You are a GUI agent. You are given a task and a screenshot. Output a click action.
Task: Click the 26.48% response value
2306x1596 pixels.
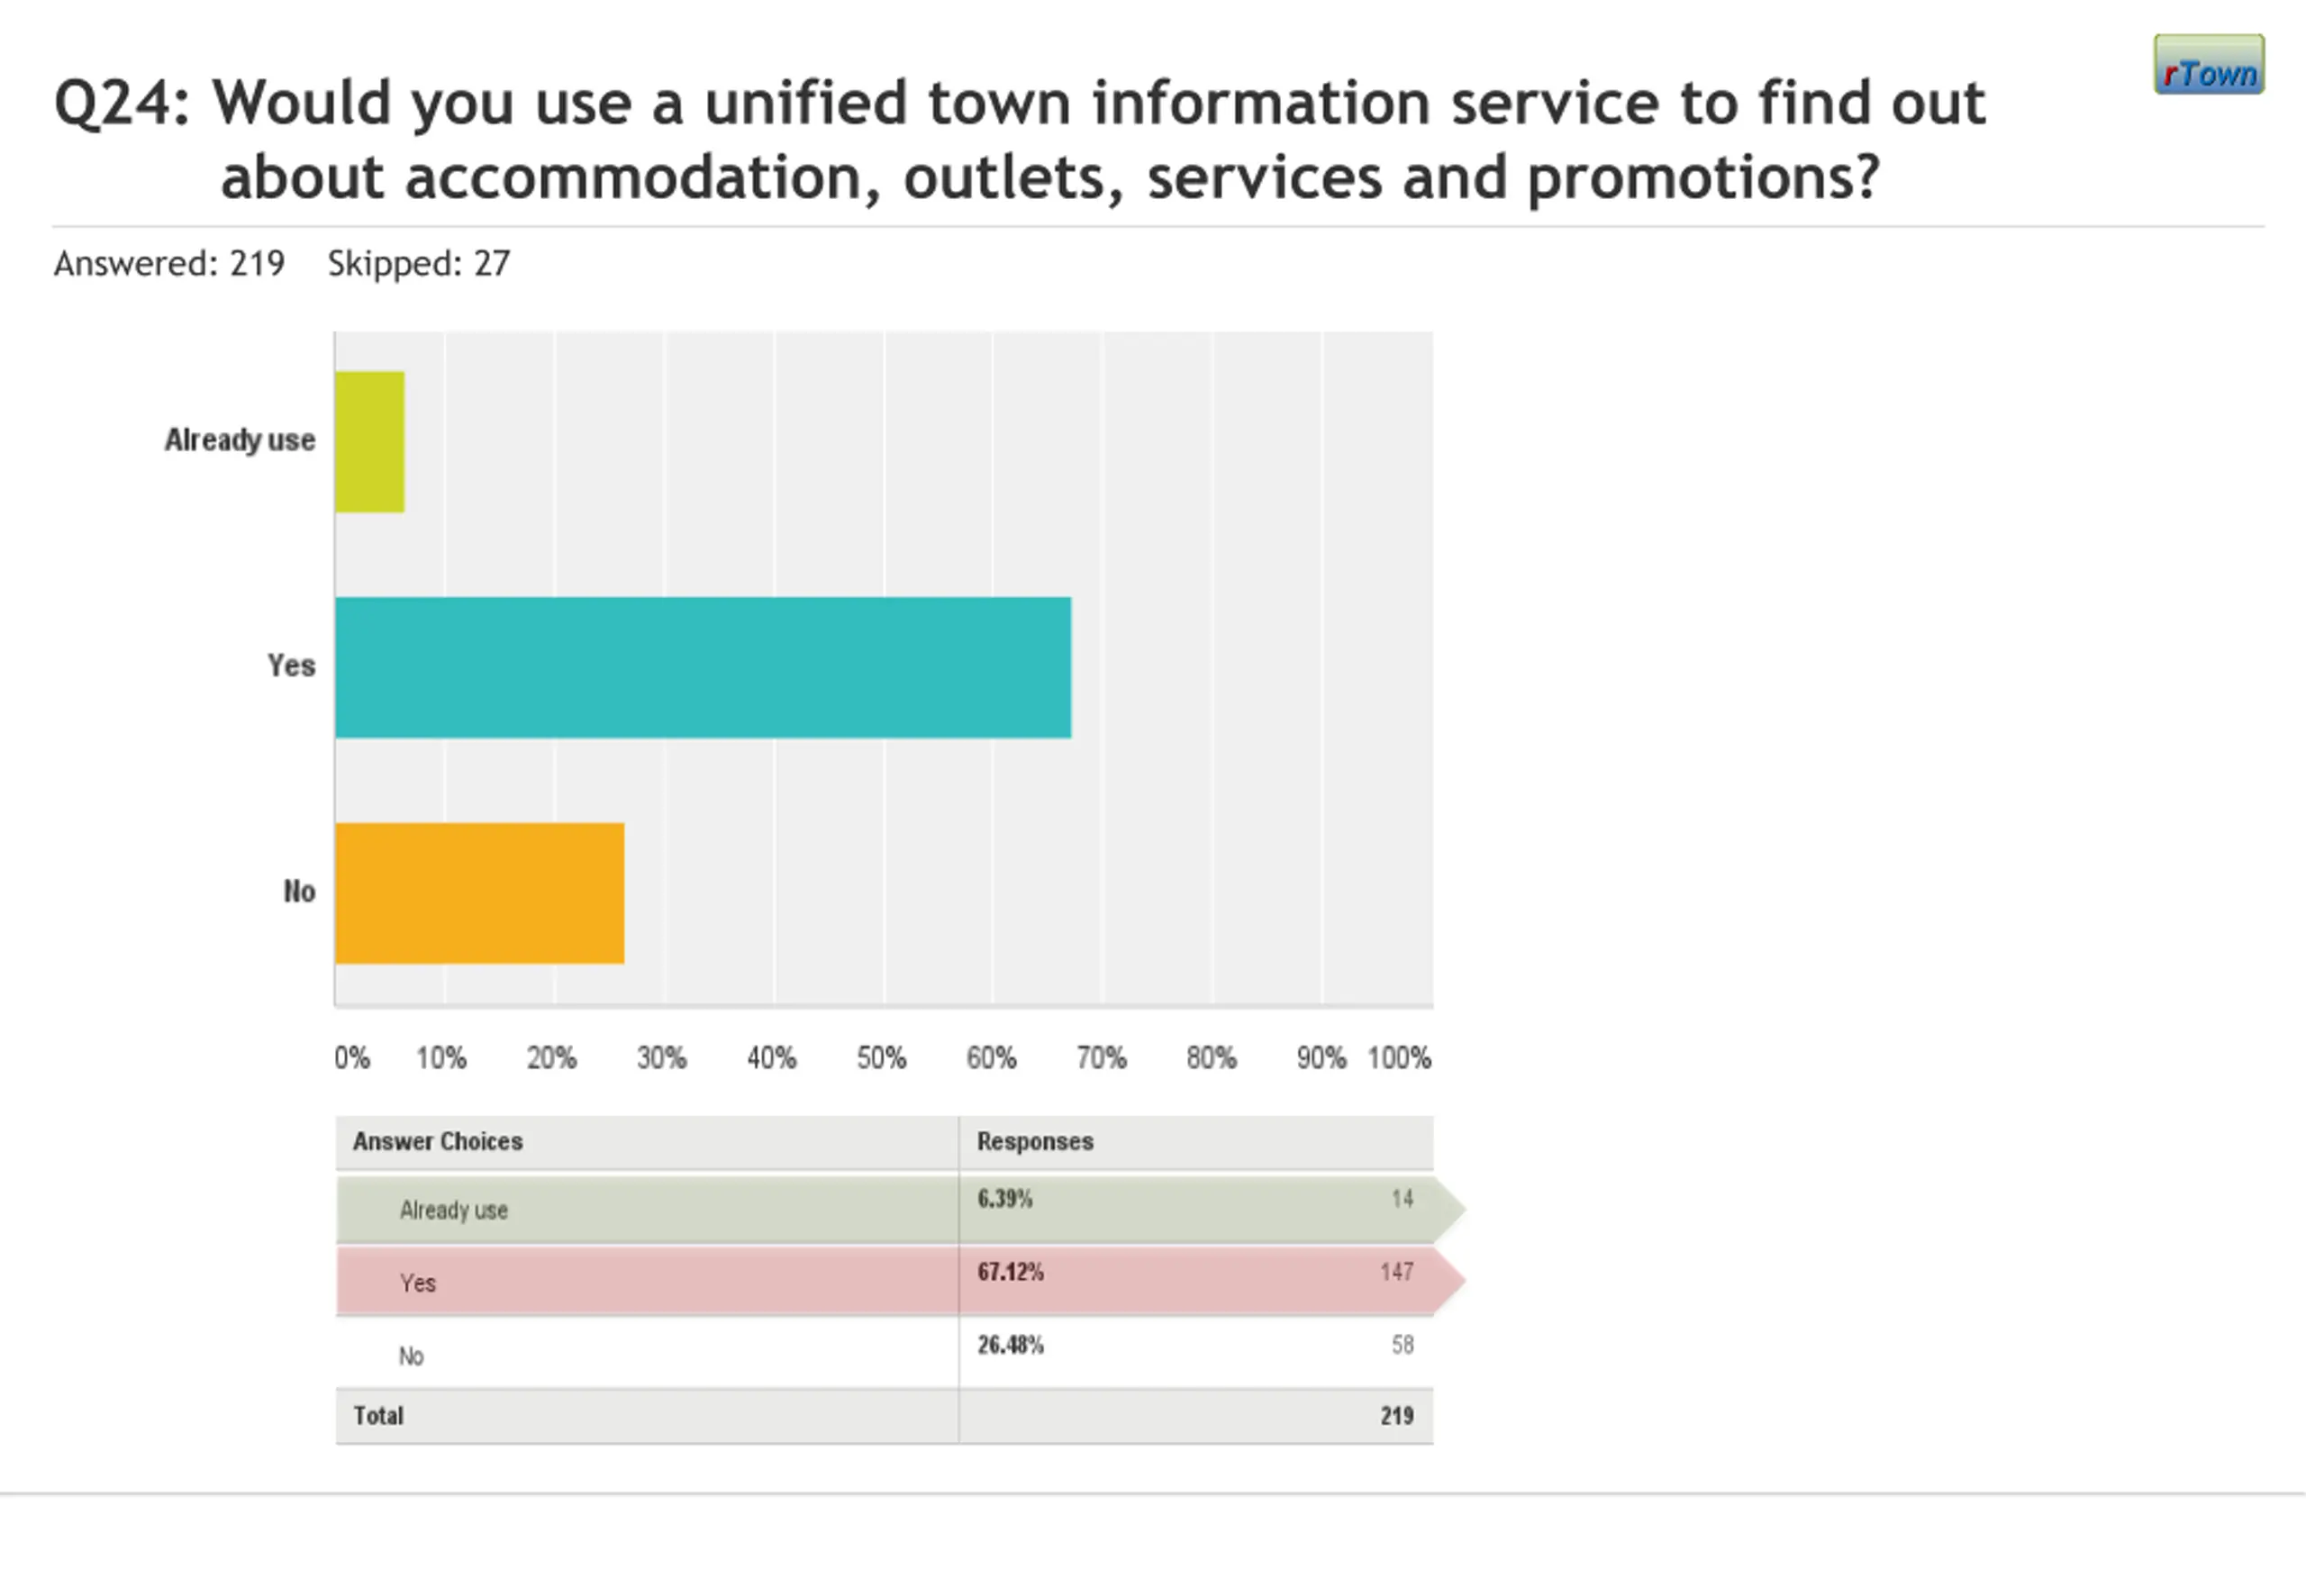pyautogui.click(x=1010, y=1345)
